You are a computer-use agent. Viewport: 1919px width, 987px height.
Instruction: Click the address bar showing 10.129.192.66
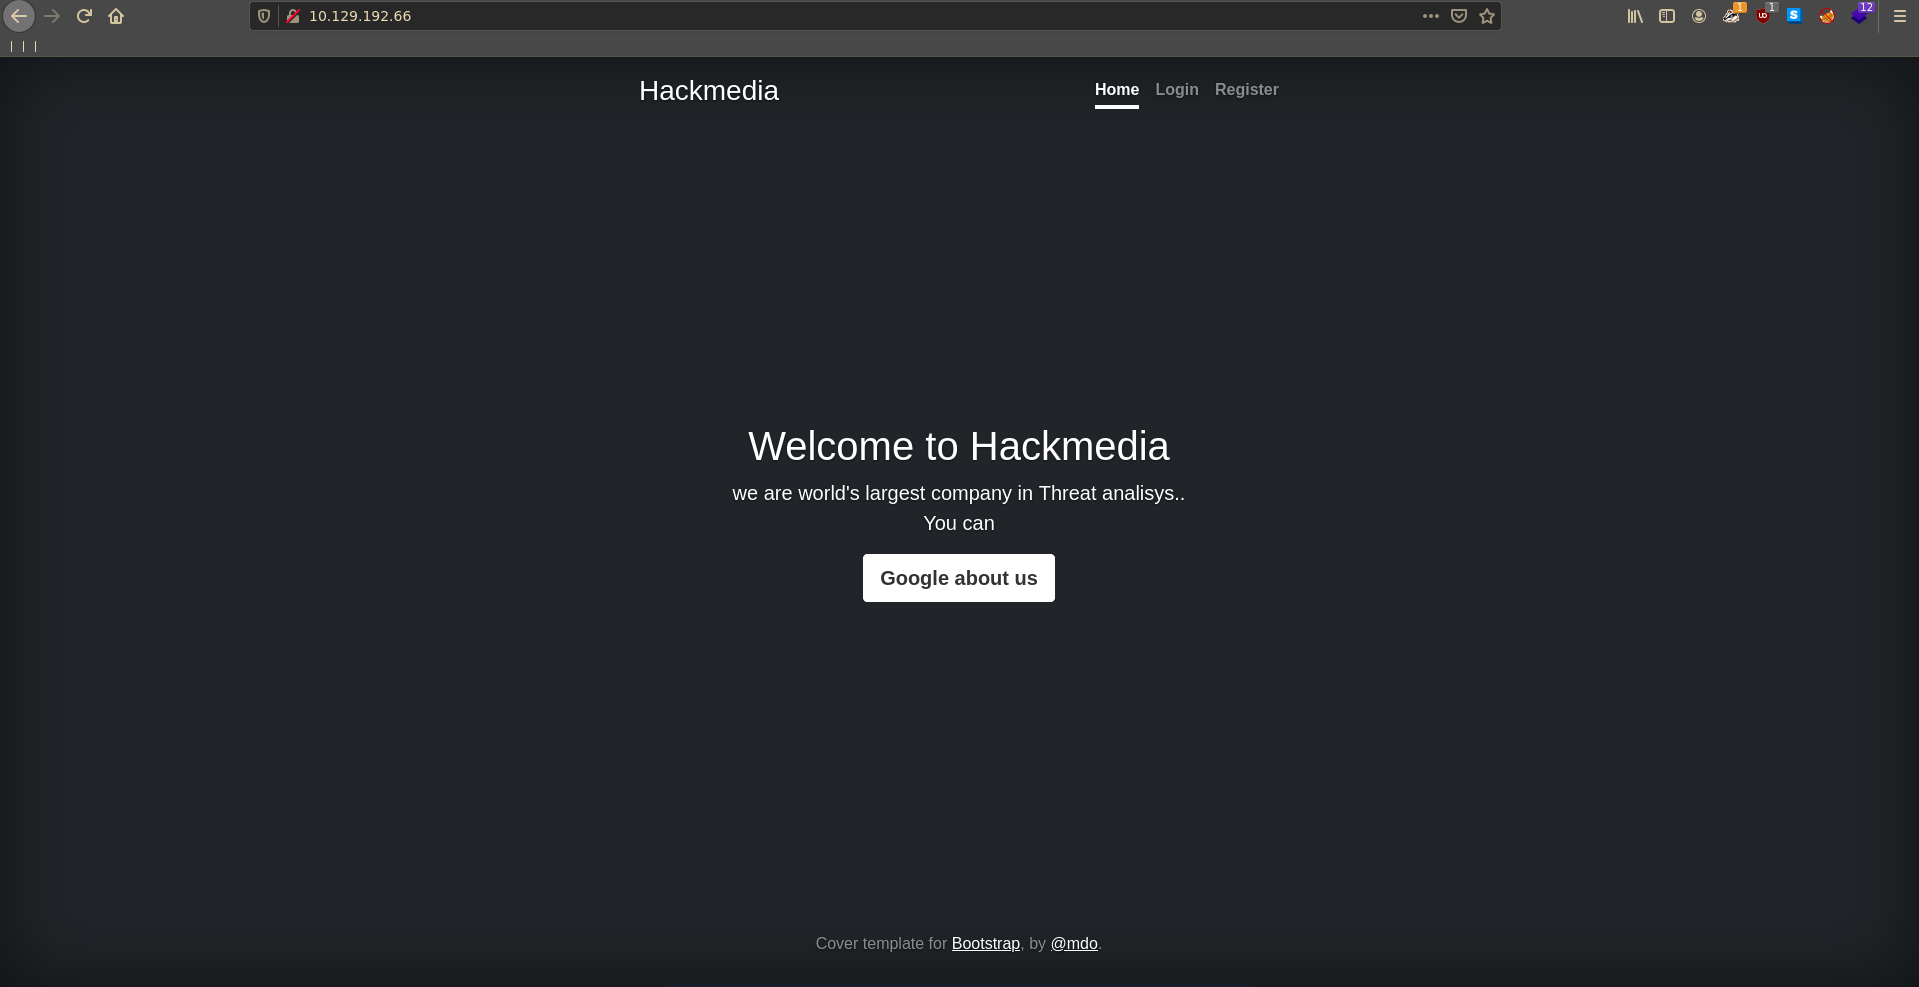coord(800,16)
